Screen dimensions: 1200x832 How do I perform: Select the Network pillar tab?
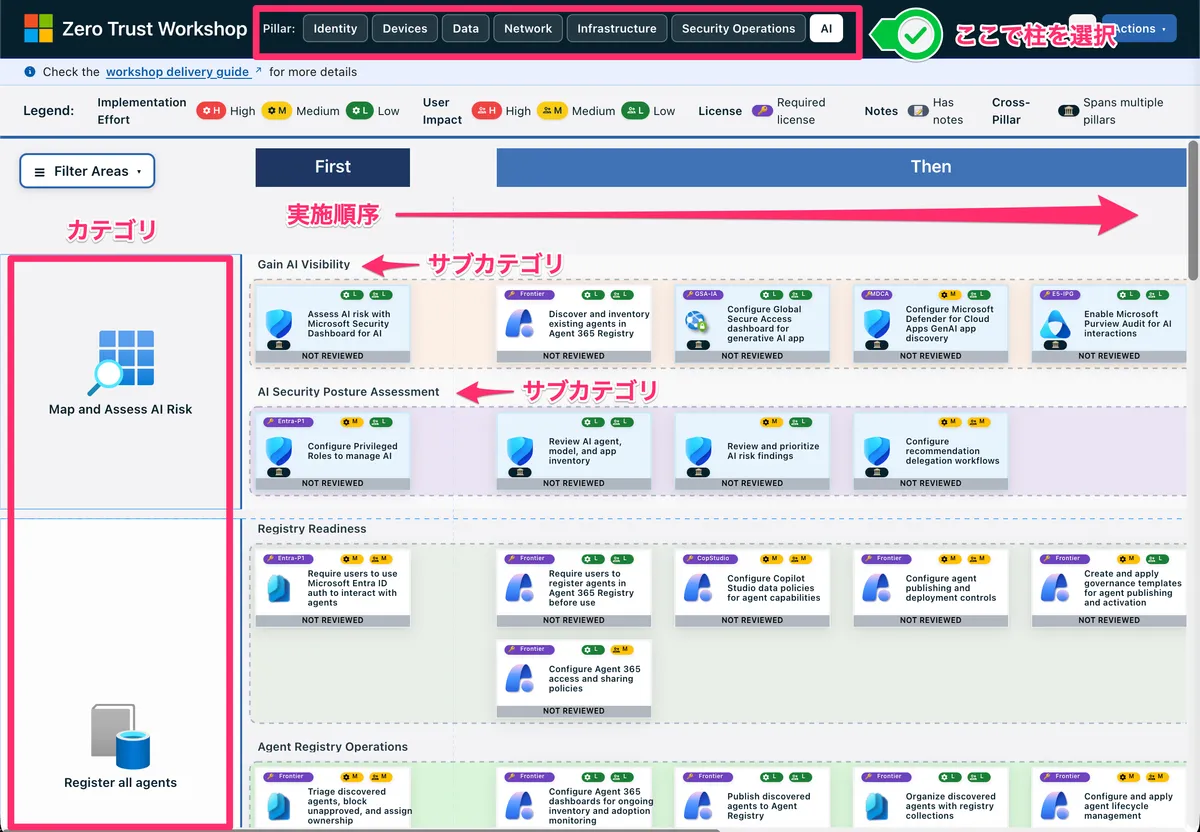(528, 29)
